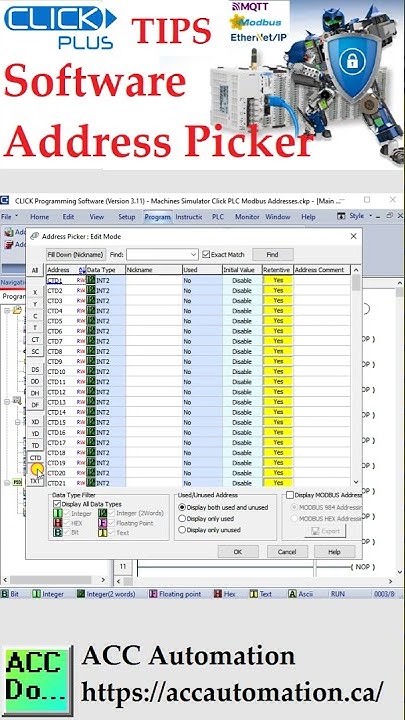Viewport: 405px width, 720px height.
Task: Click the INT2 data type icon in CTD10 row
Action: pos(91,371)
